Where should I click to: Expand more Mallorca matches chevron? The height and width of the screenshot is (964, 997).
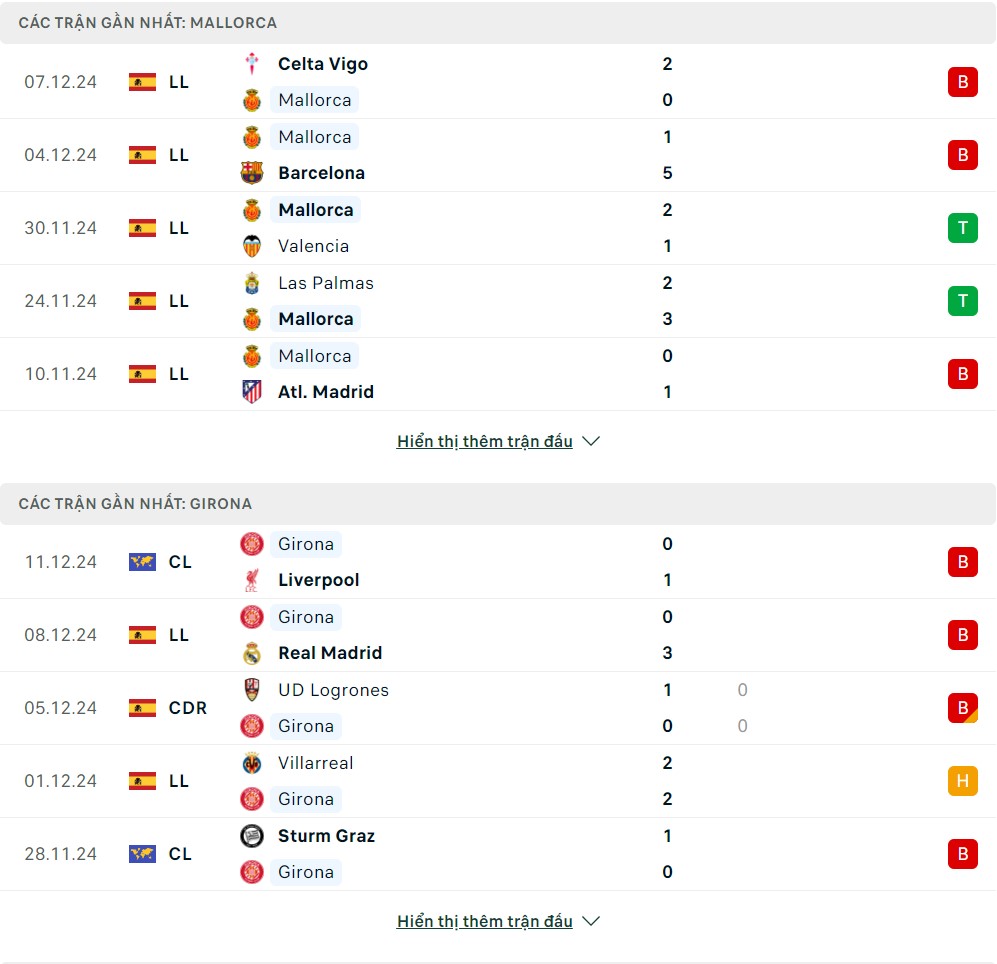[x=591, y=442]
